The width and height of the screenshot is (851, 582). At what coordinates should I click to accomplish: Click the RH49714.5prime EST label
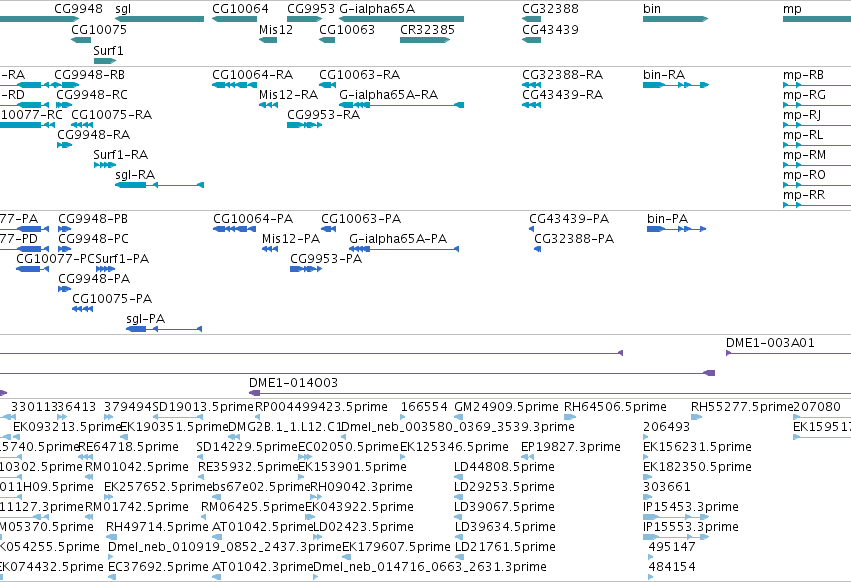coord(157,527)
